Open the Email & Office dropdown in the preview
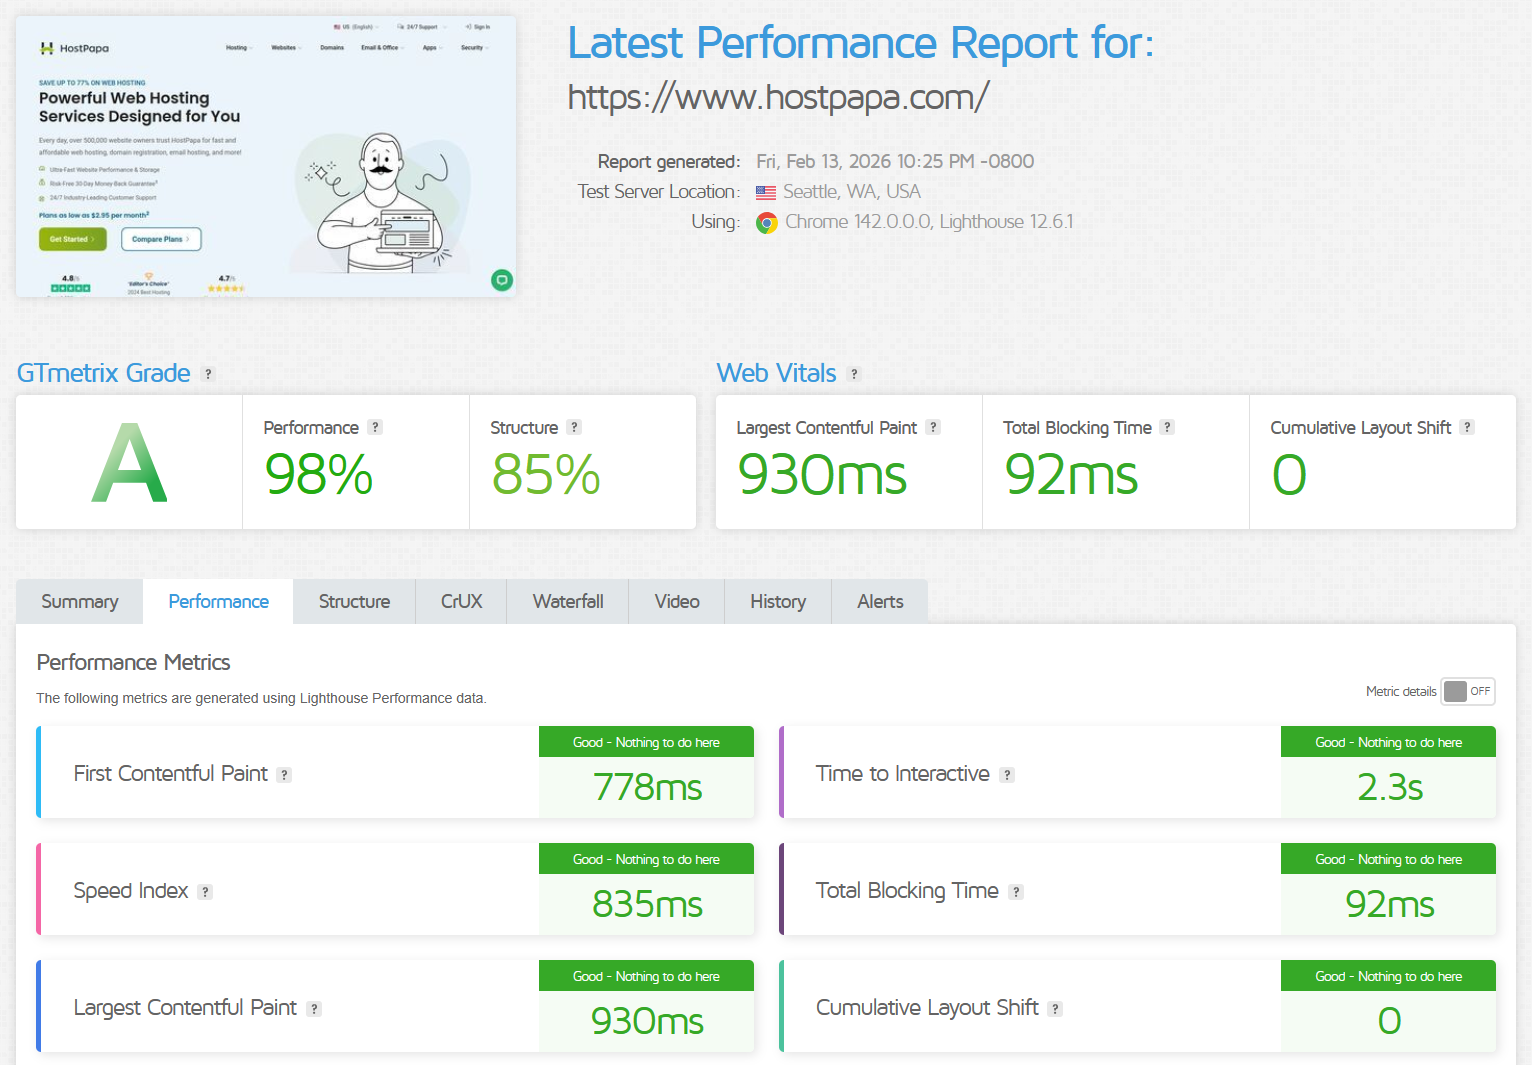This screenshot has width=1532, height=1065. pyautogui.click(x=381, y=47)
